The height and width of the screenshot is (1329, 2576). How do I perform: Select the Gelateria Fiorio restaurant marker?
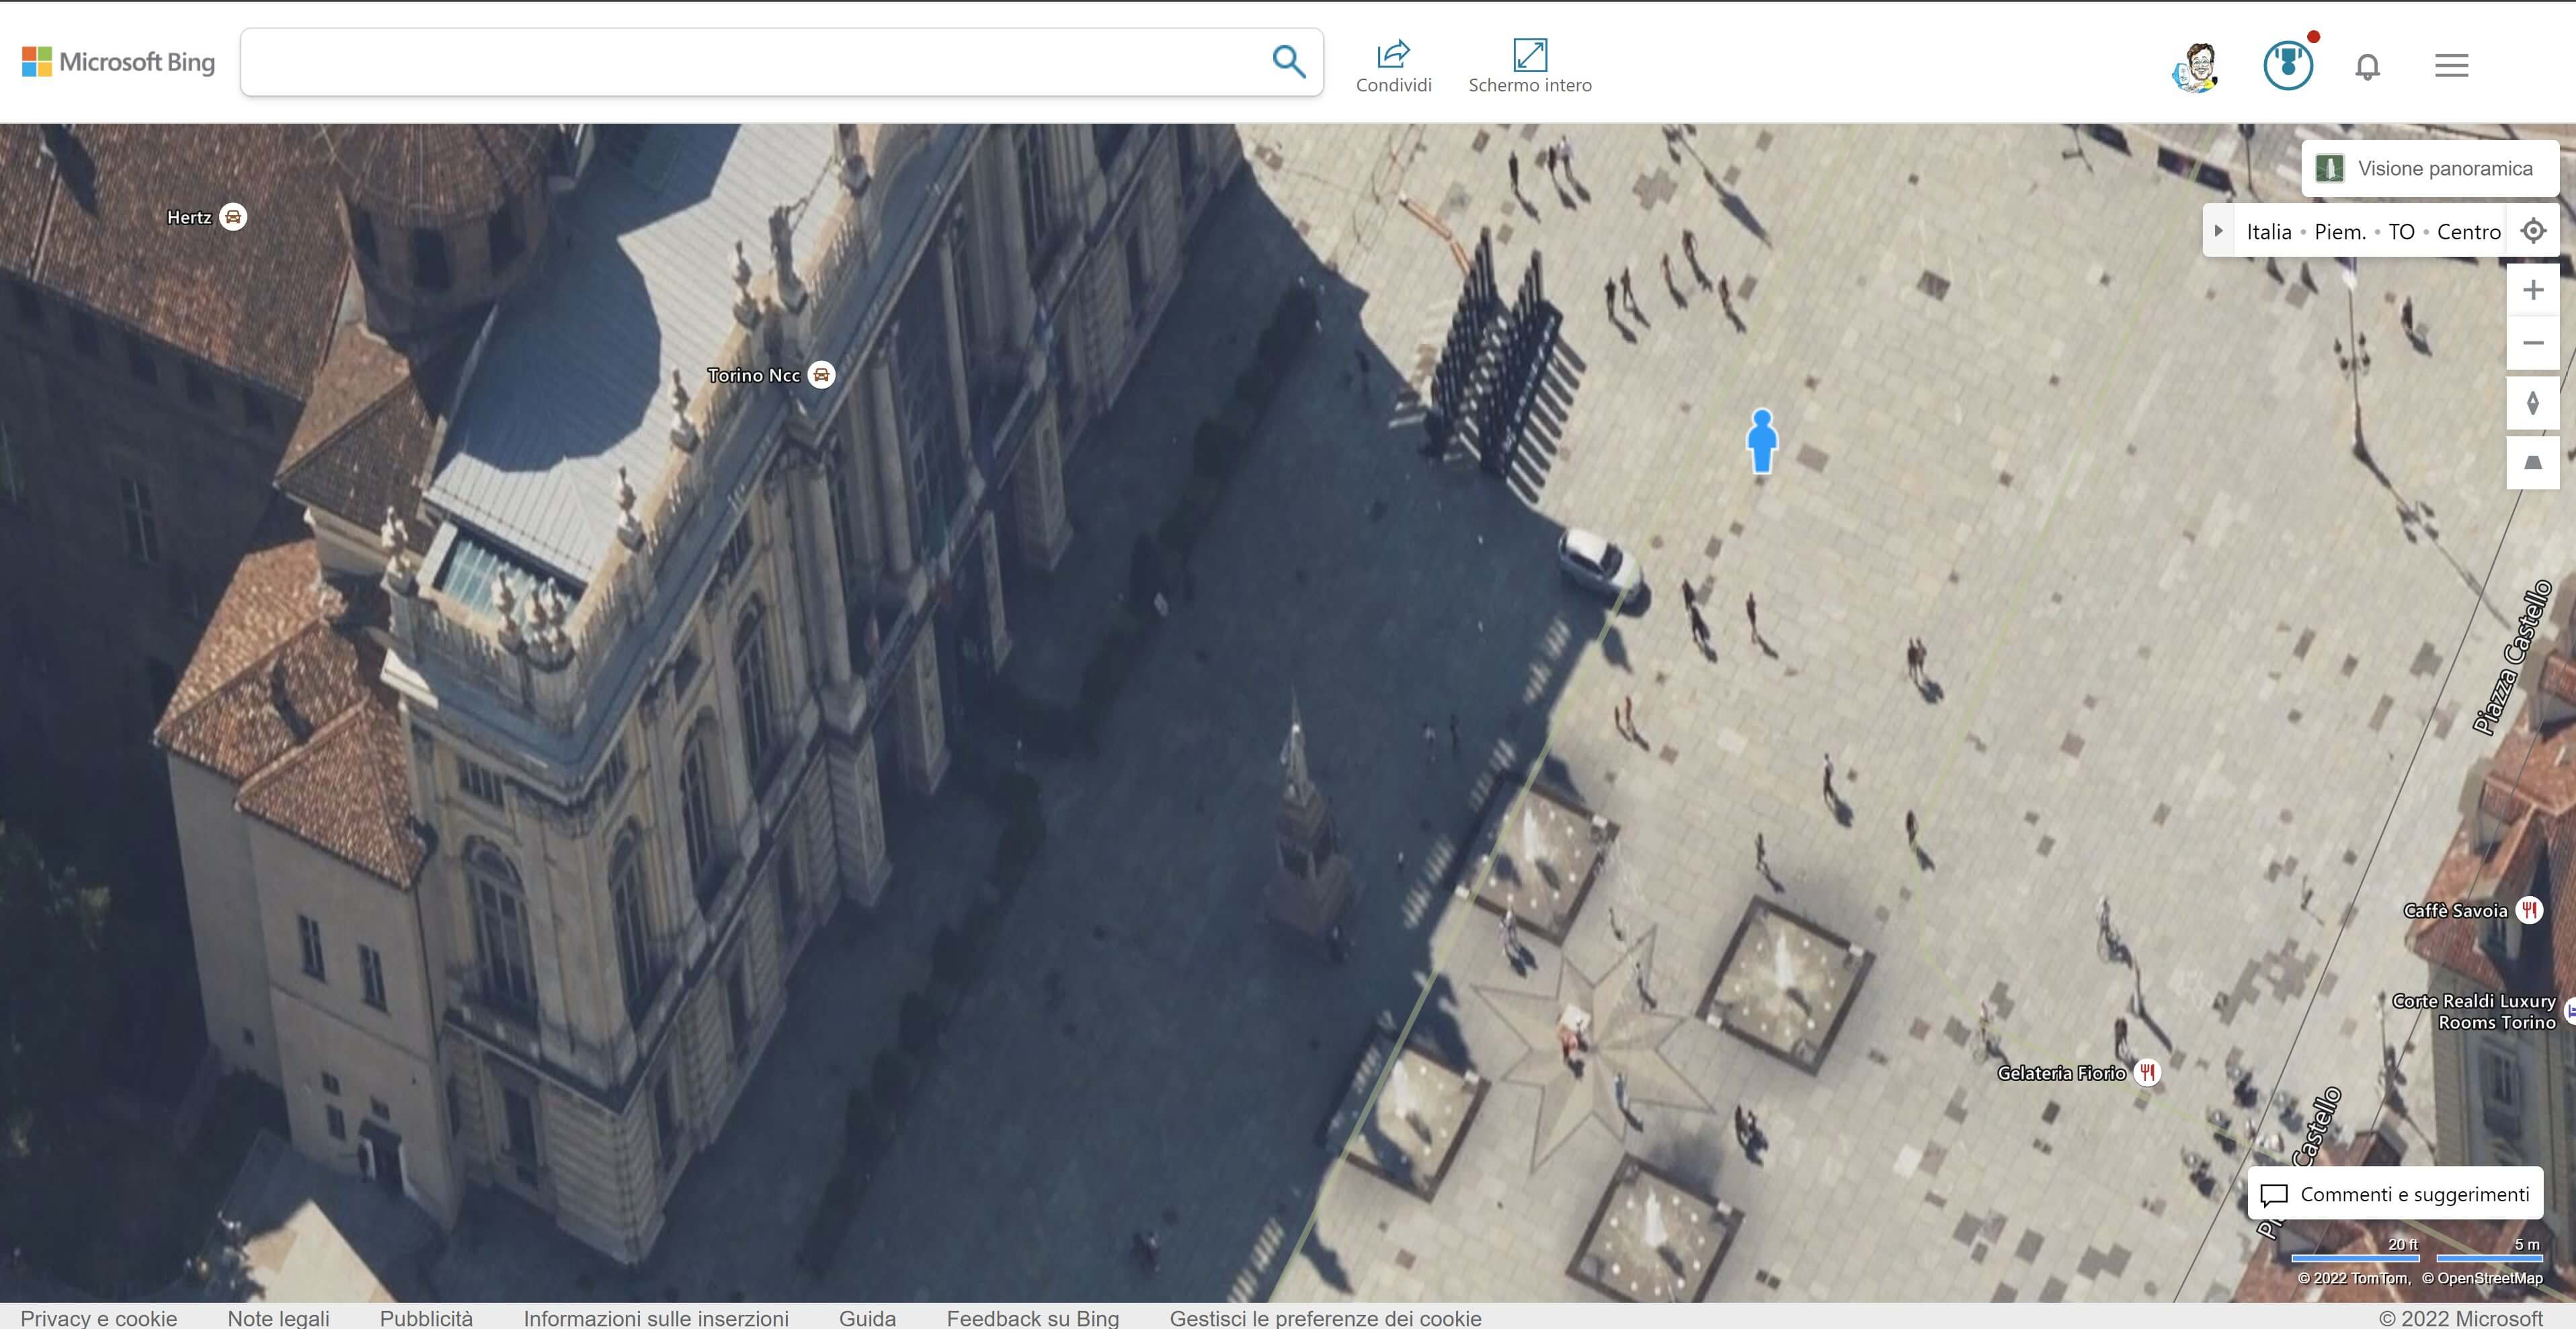[2147, 1073]
